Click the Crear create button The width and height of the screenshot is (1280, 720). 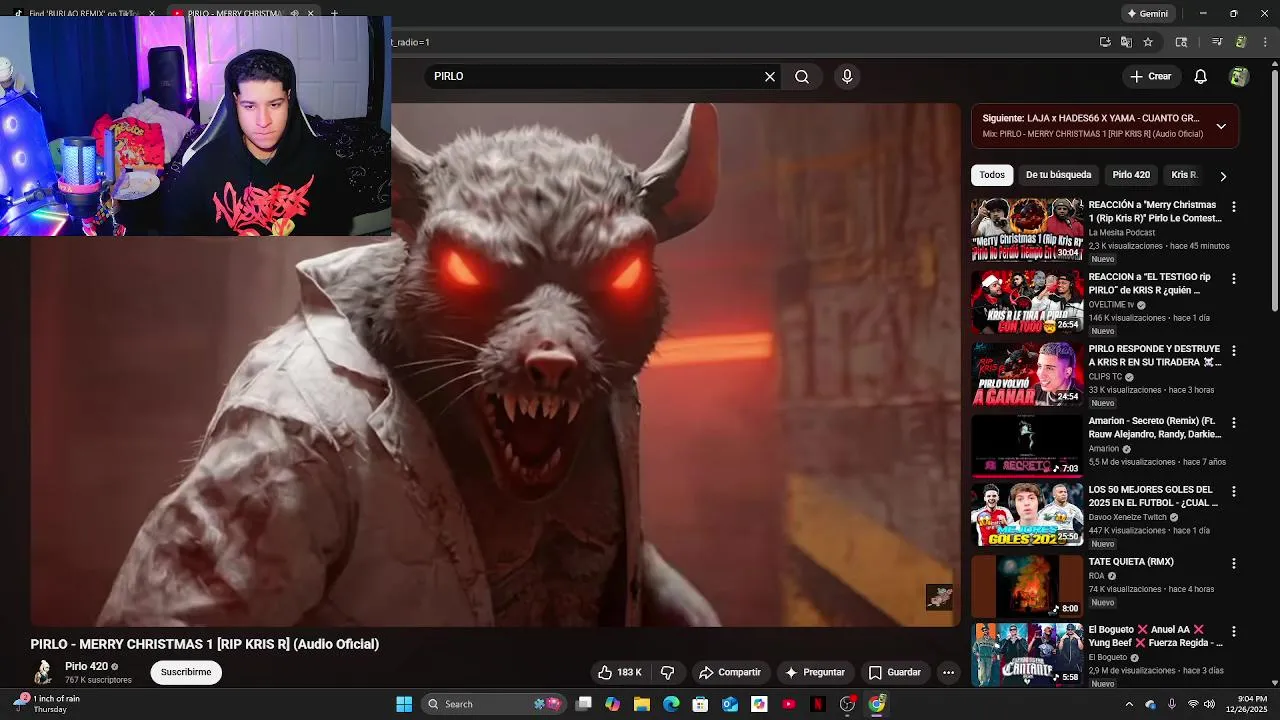pyautogui.click(x=1150, y=76)
